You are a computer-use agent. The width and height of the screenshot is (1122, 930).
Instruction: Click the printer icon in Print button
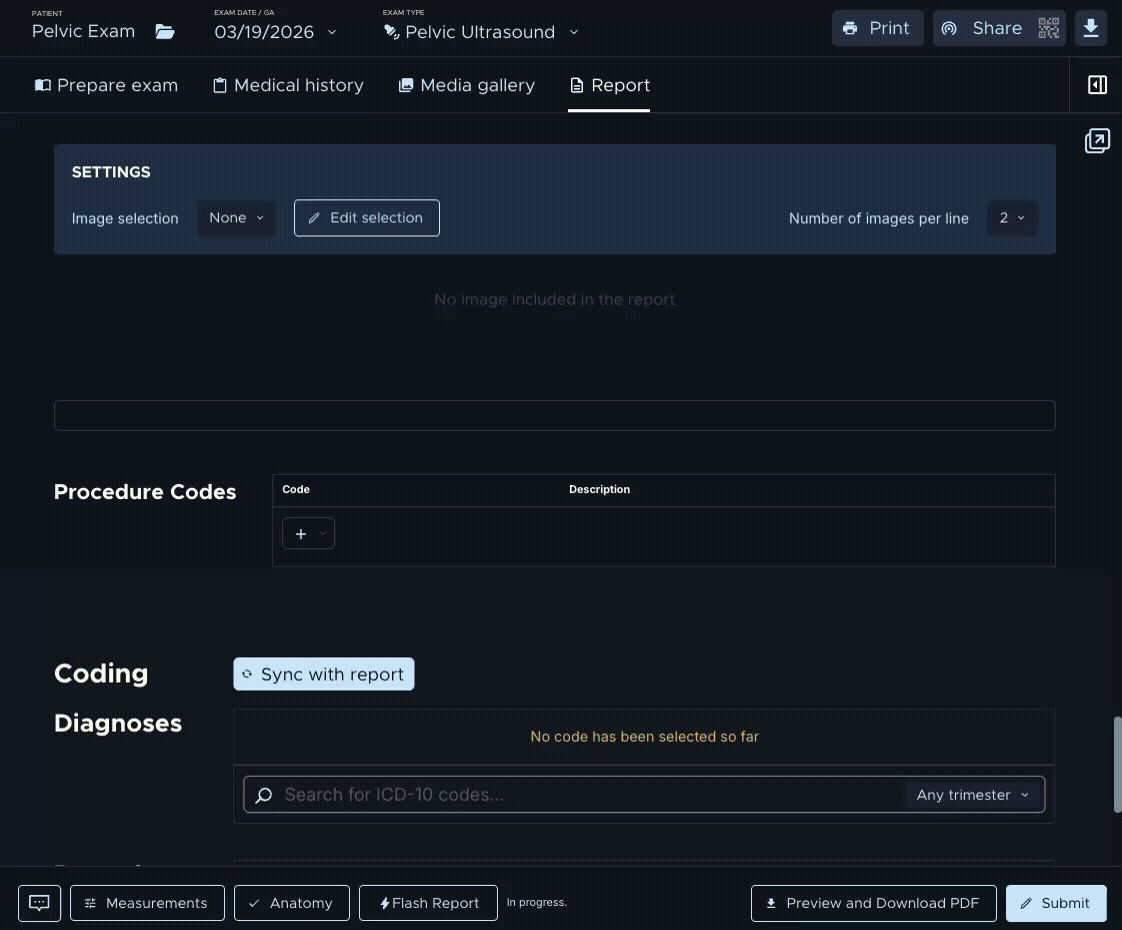851,28
